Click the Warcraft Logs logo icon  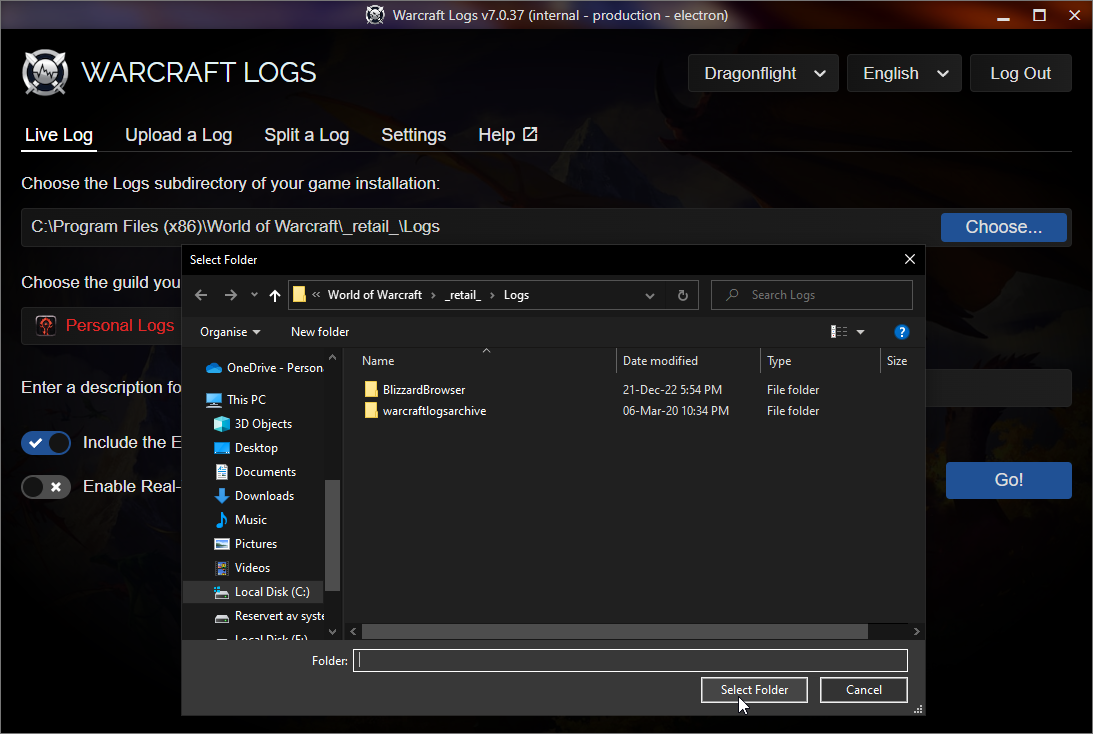pyautogui.click(x=45, y=73)
